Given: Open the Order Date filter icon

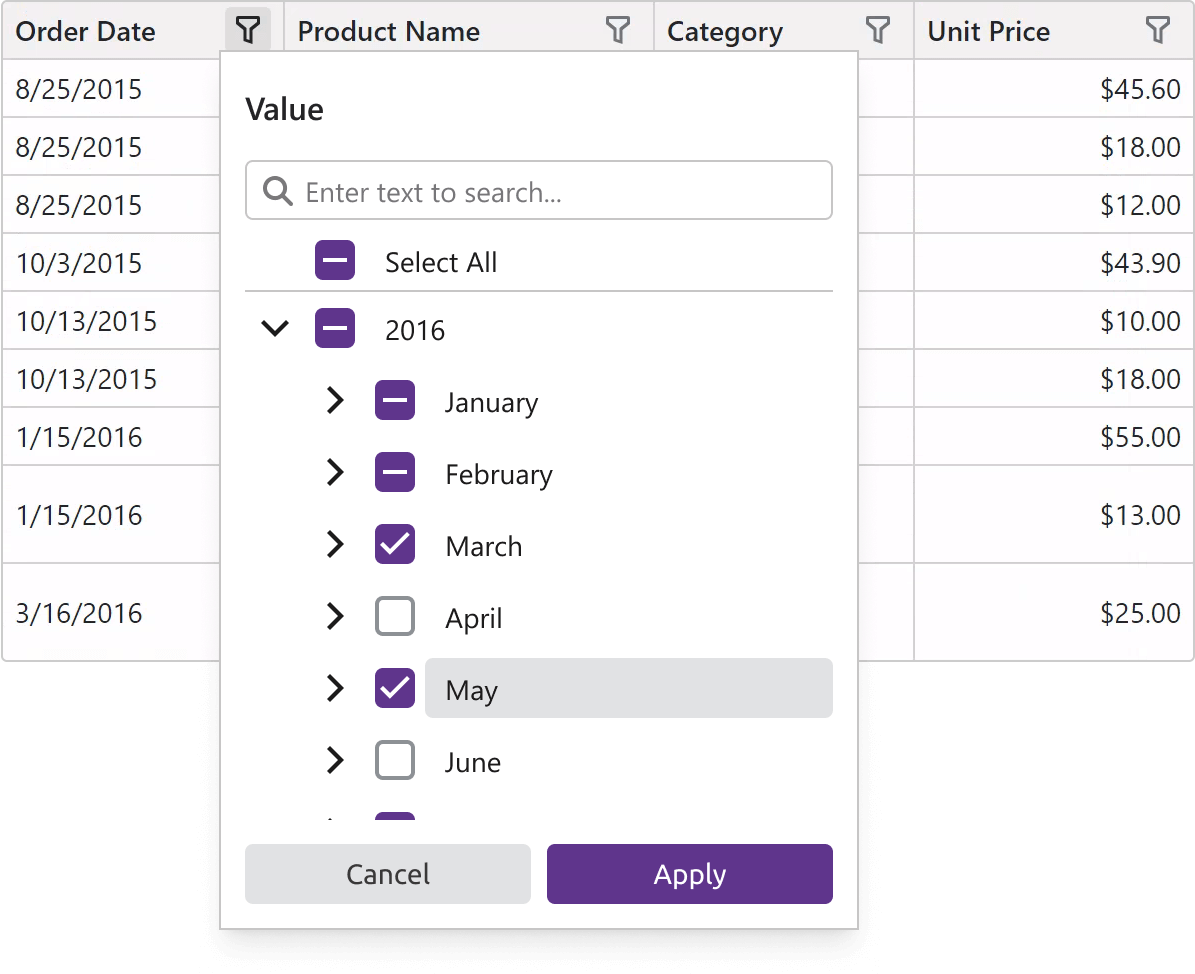Looking at the screenshot, I should coord(247,30).
